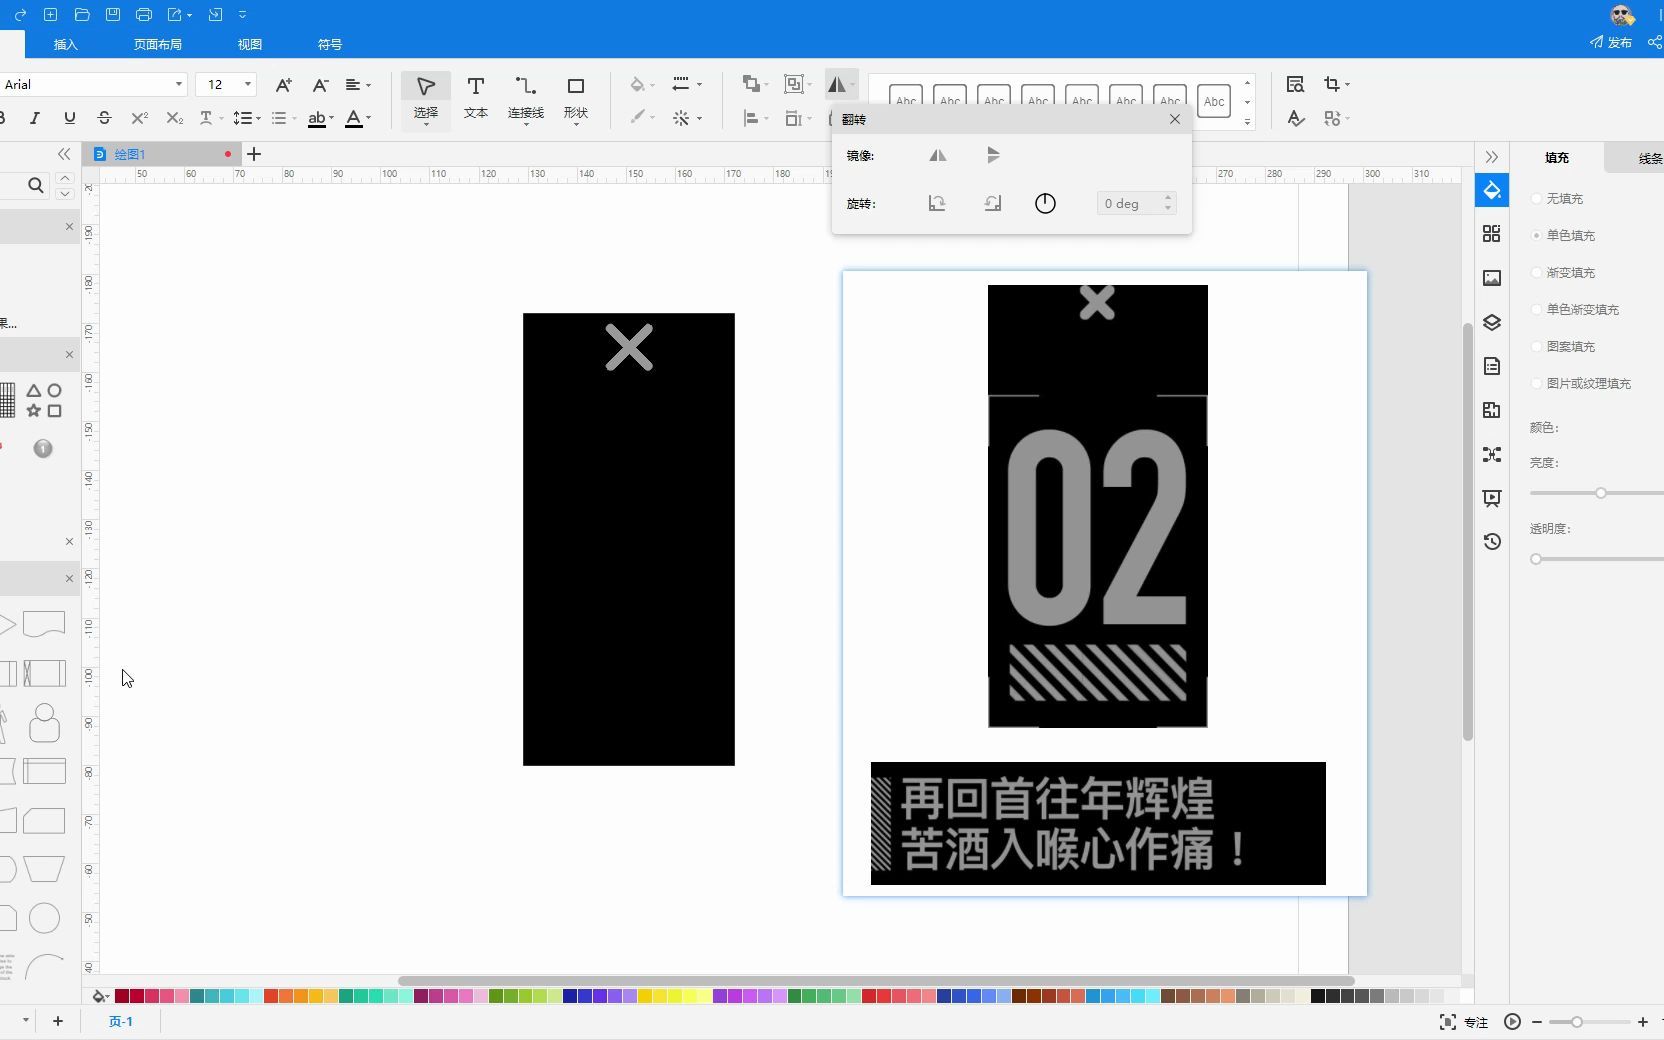Open the history panel via clock icon
This screenshot has height=1040, width=1664.
(x=1492, y=542)
